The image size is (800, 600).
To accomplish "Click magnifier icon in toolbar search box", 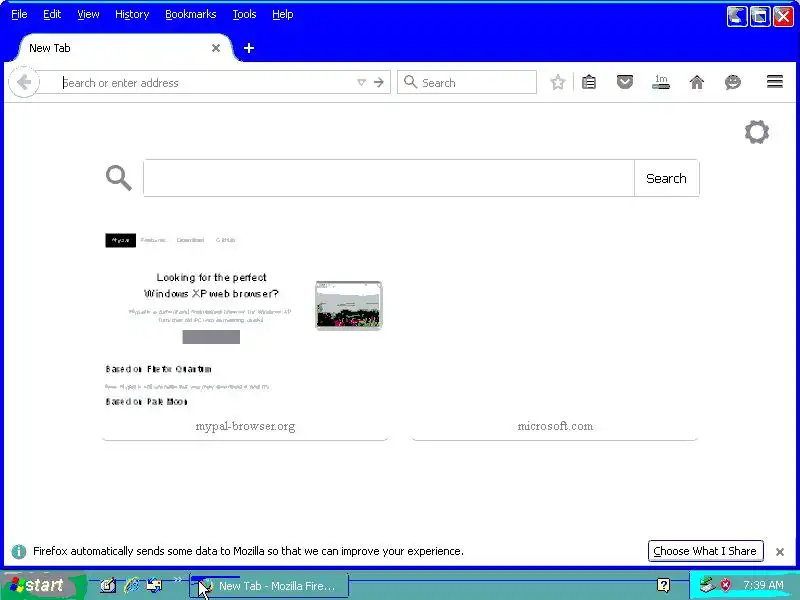I will pyautogui.click(x=410, y=82).
